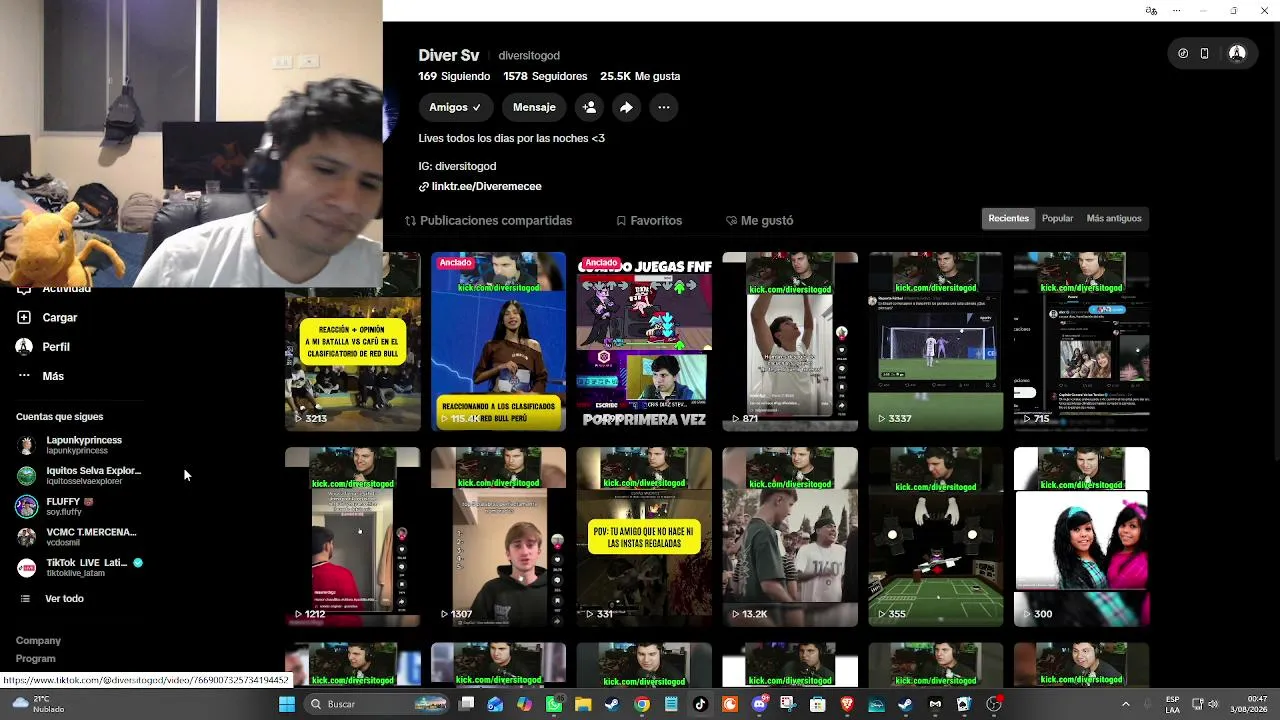Open pinned video Reaccionando a los clasificados

pyautogui.click(x=498, y=341)
